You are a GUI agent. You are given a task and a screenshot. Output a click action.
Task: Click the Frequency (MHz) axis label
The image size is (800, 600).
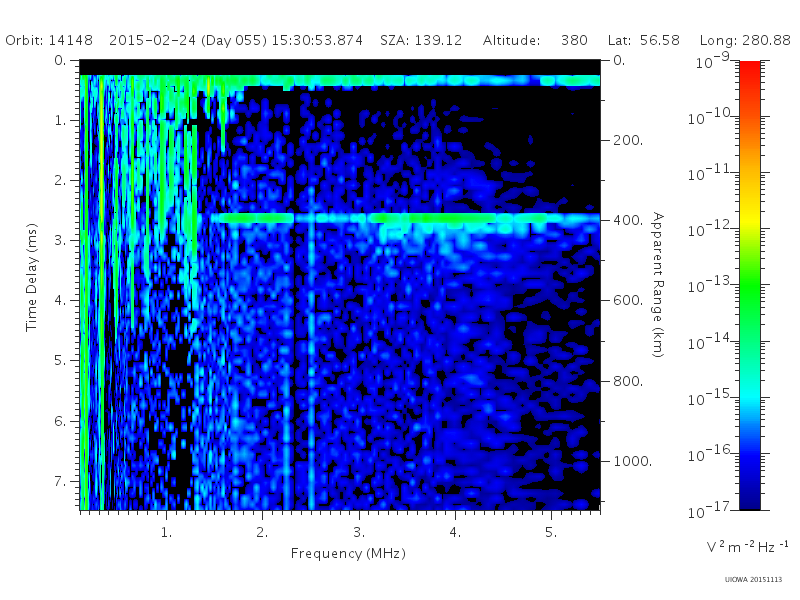[348, 554]
